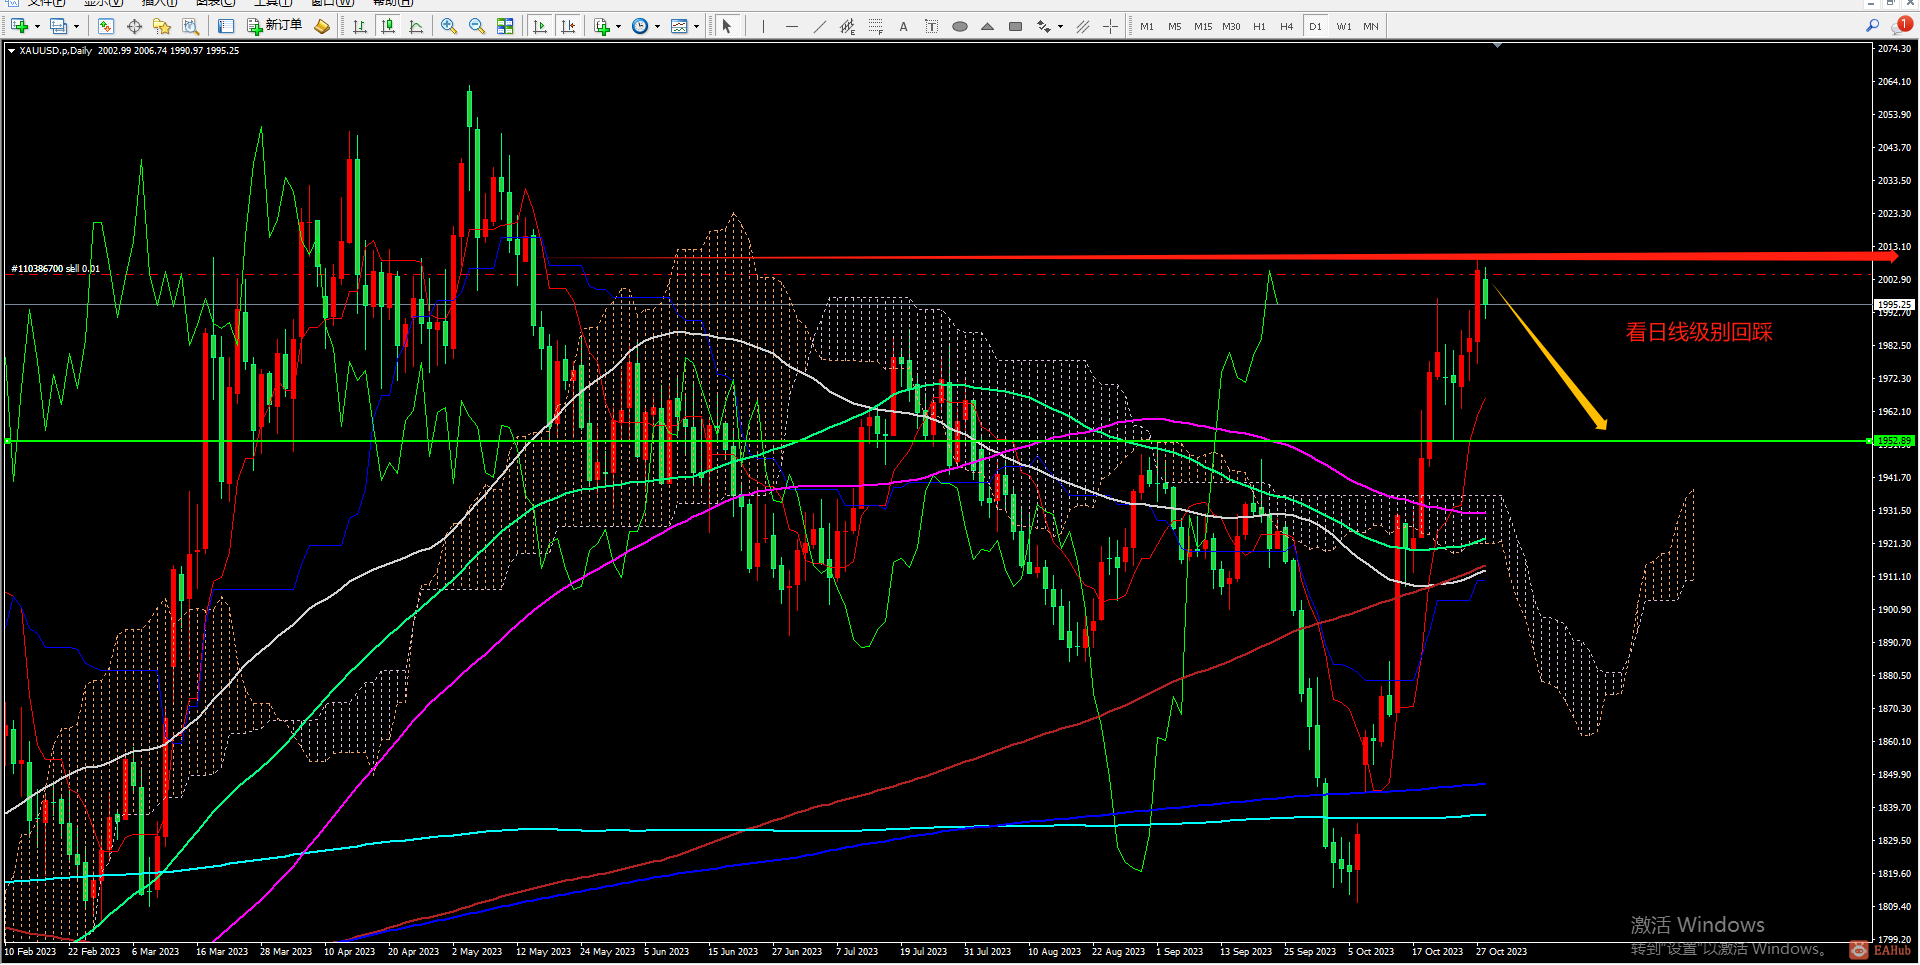Switch chart to candlesticks
Screen dimensions: 1920x965
pyautogui.click(x=388, y=26)
